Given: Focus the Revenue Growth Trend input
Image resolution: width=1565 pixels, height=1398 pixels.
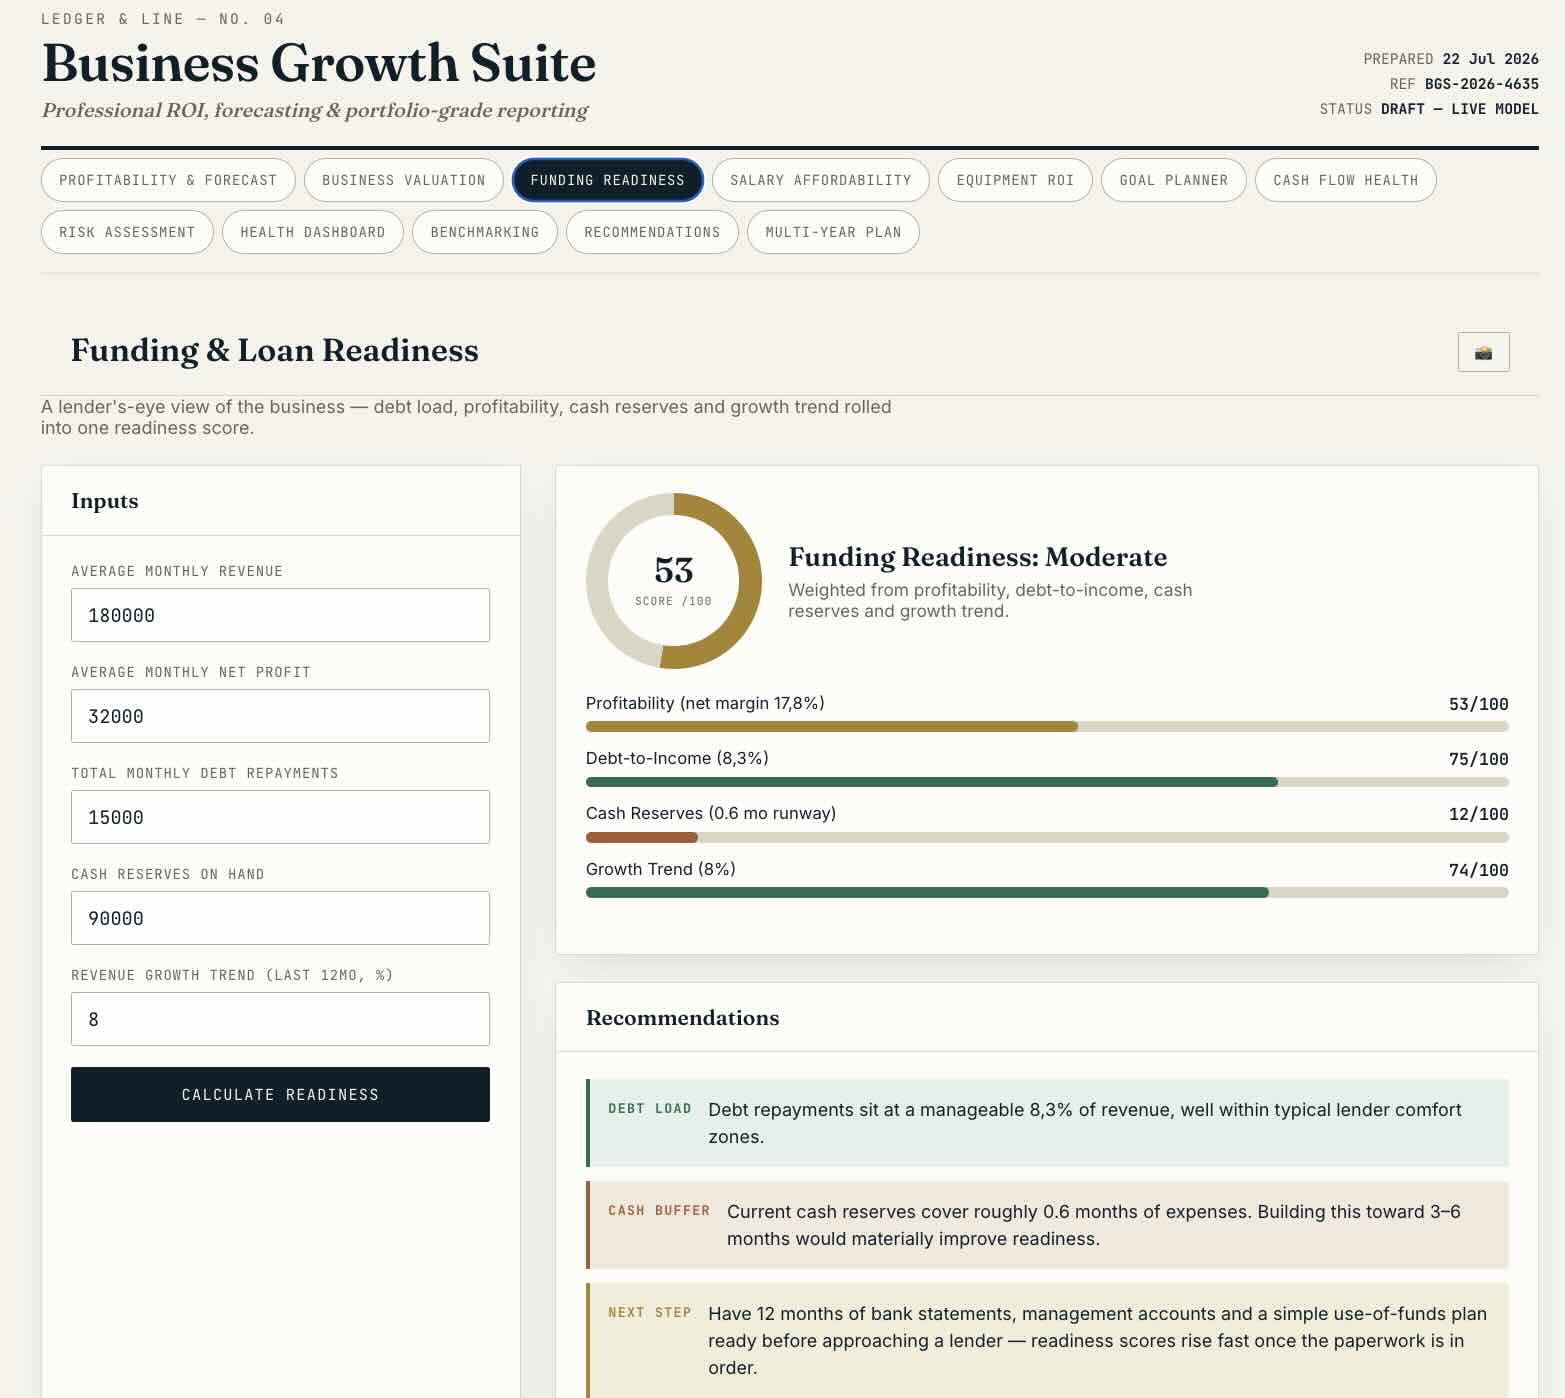Looking at the screenshot, I should click(x=280, y=1019).
